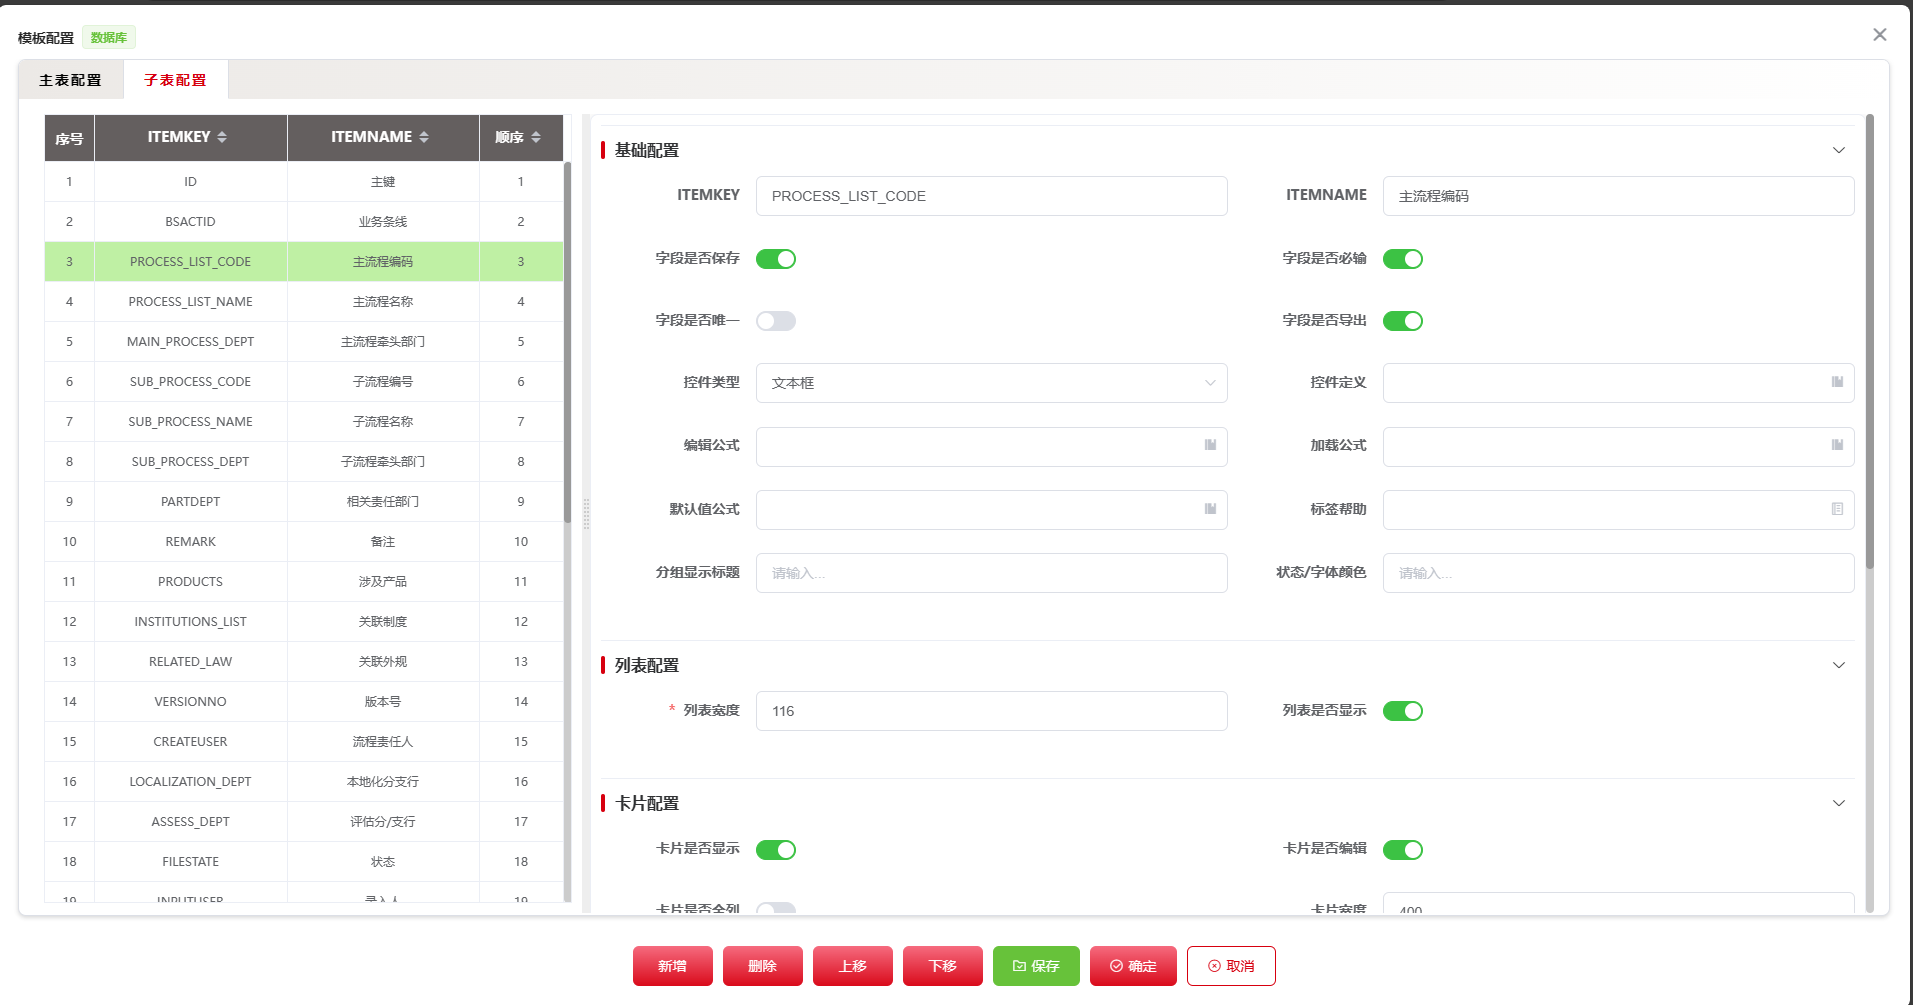
Task: Focus the 状态/字体颜色 input
Action: click(x=1618, y=573)
